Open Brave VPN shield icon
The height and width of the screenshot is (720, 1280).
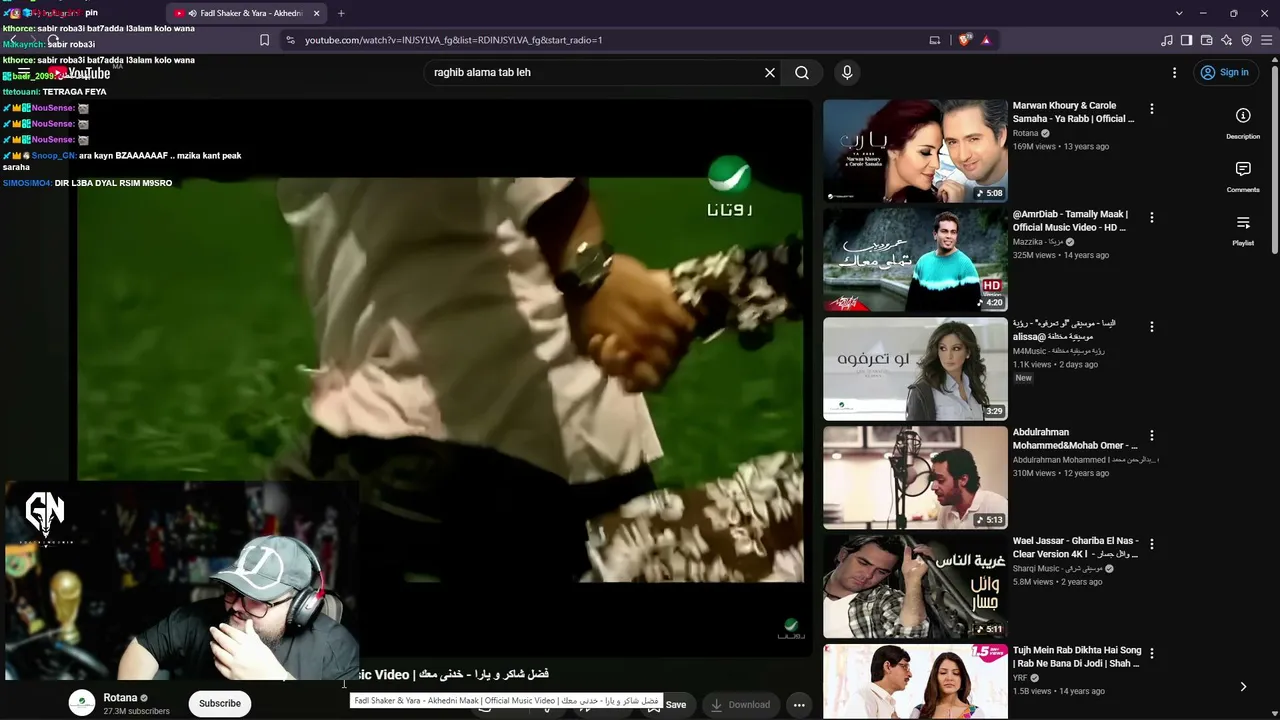point(1247,40)
